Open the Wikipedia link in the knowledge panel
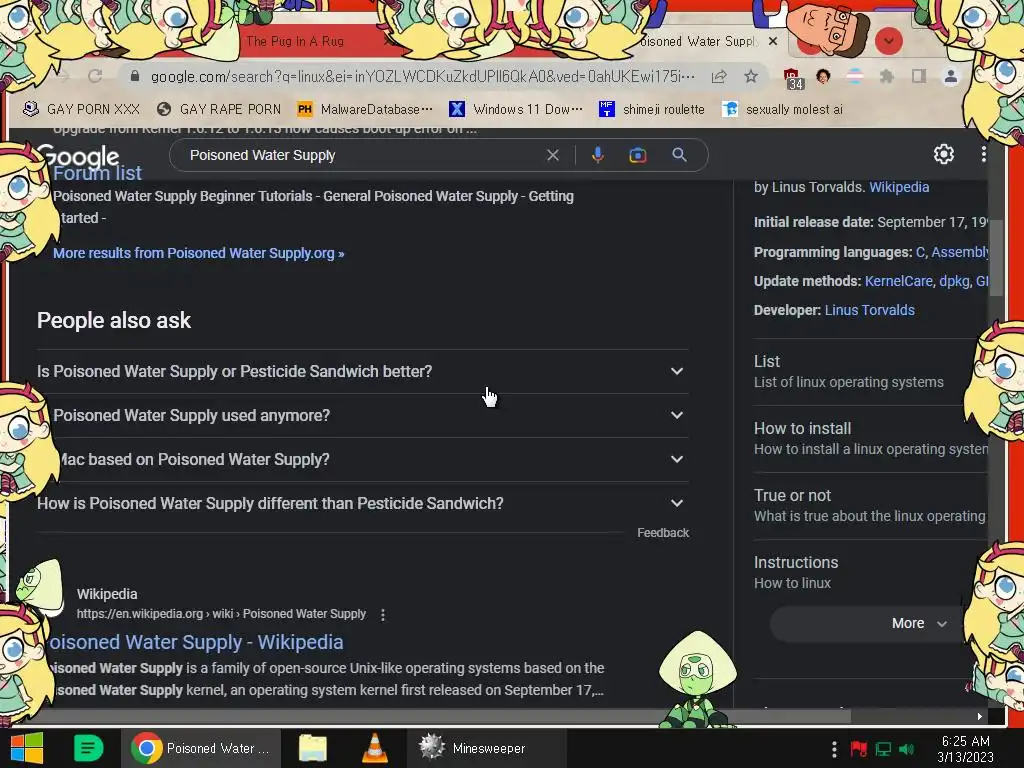 click(899, 187)
